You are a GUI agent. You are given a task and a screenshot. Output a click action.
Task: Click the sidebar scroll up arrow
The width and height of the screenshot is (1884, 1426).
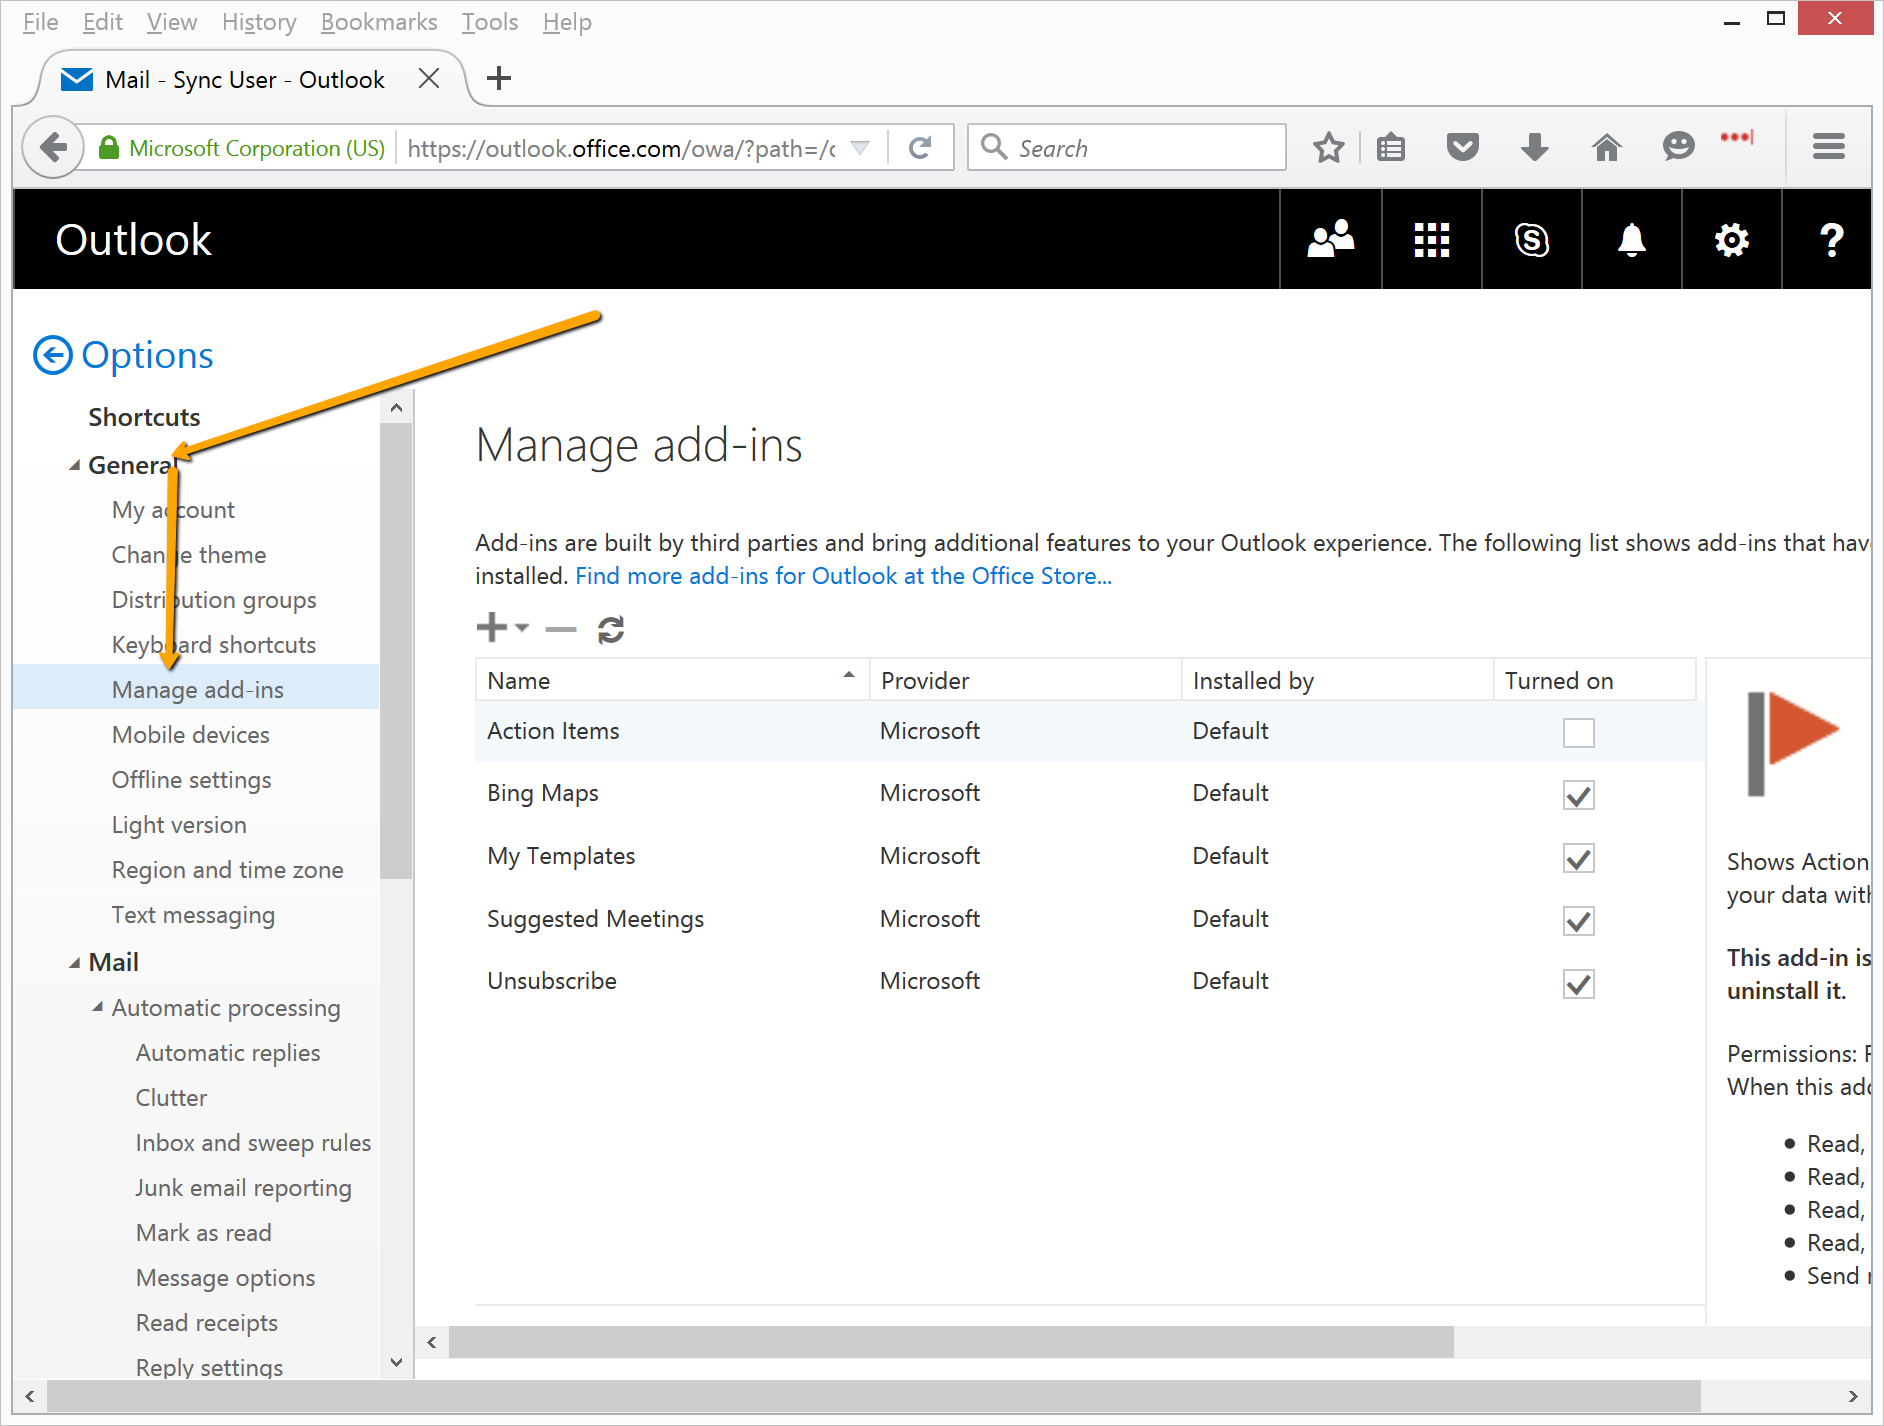pos(396,408)
